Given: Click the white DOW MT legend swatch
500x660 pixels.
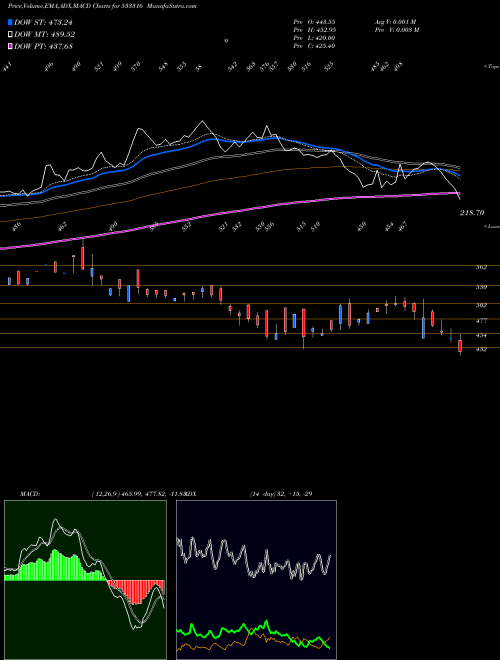Looking at the screenshot, I should tap(11, 35).
